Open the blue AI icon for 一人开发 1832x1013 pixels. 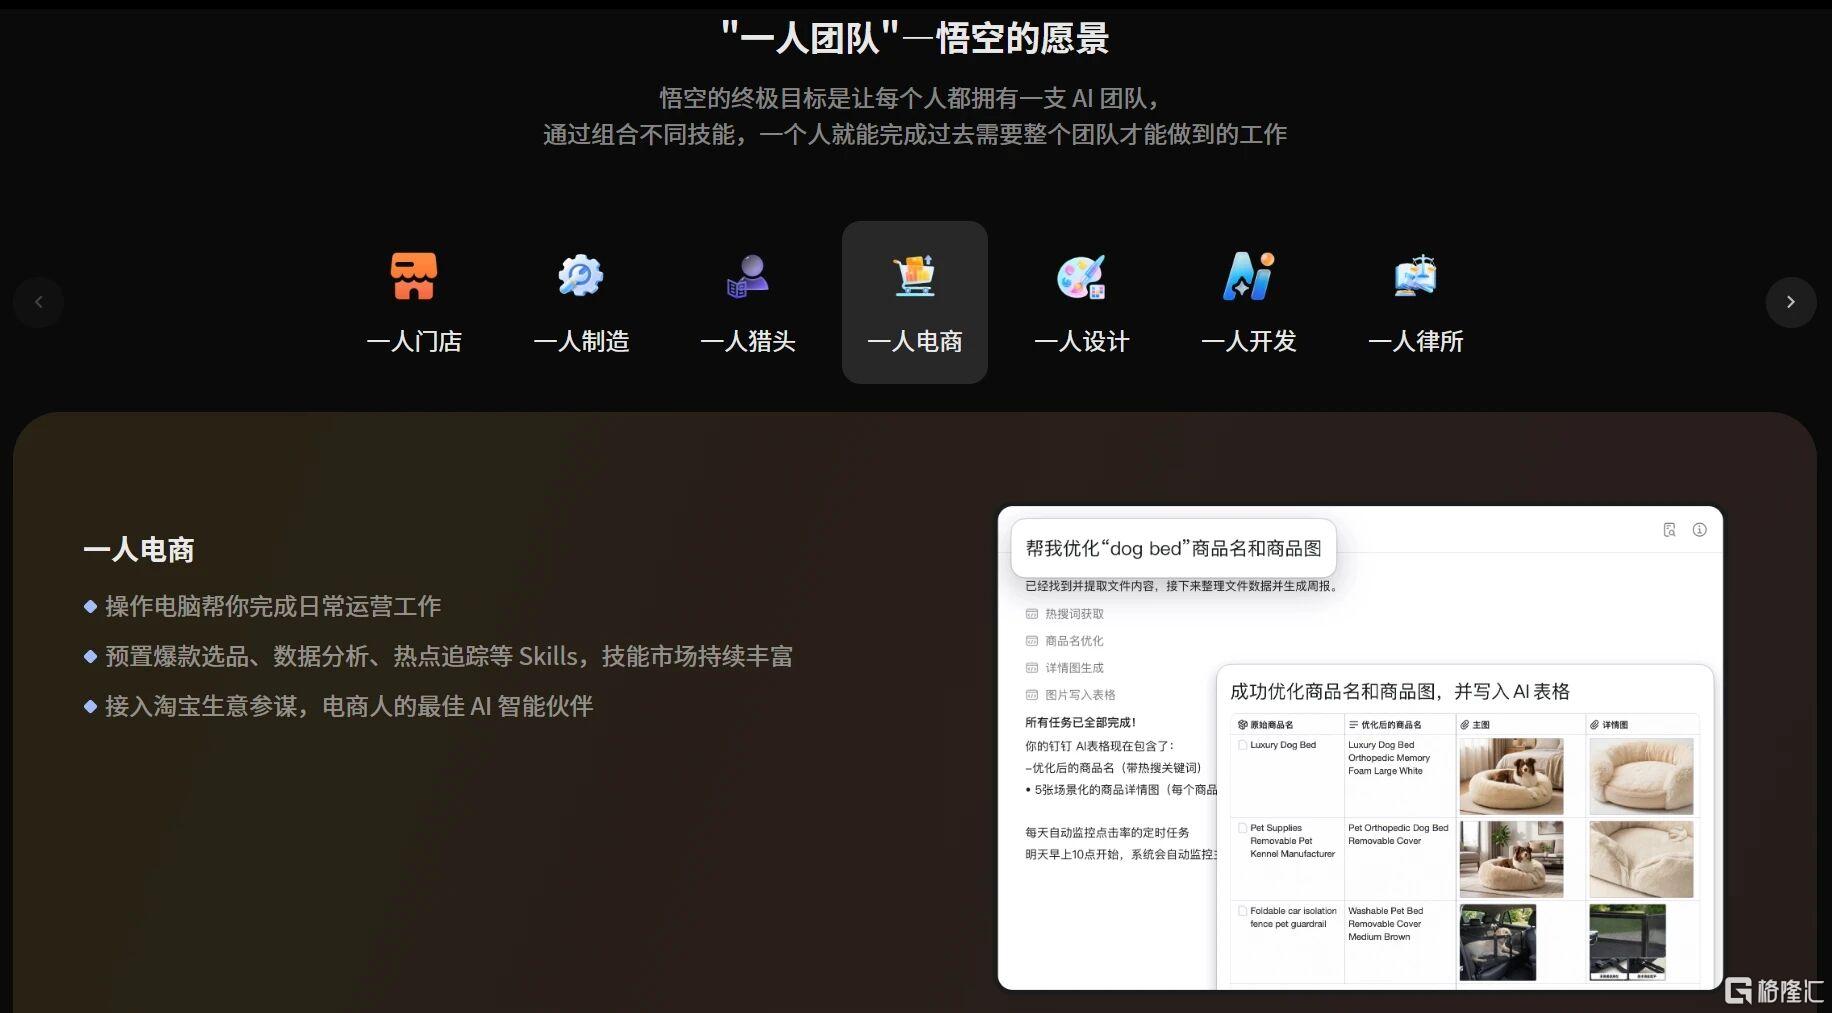[1248, 276]
